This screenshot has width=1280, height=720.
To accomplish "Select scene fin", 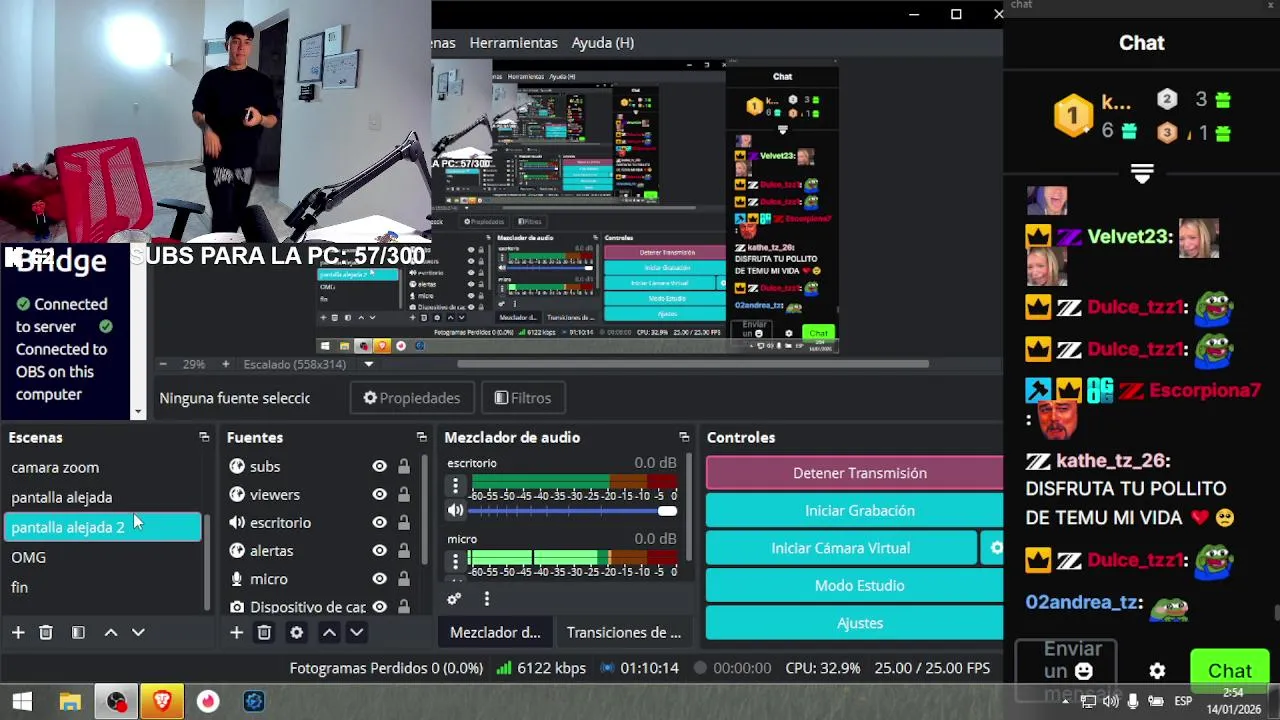I will tap(104, 587).
